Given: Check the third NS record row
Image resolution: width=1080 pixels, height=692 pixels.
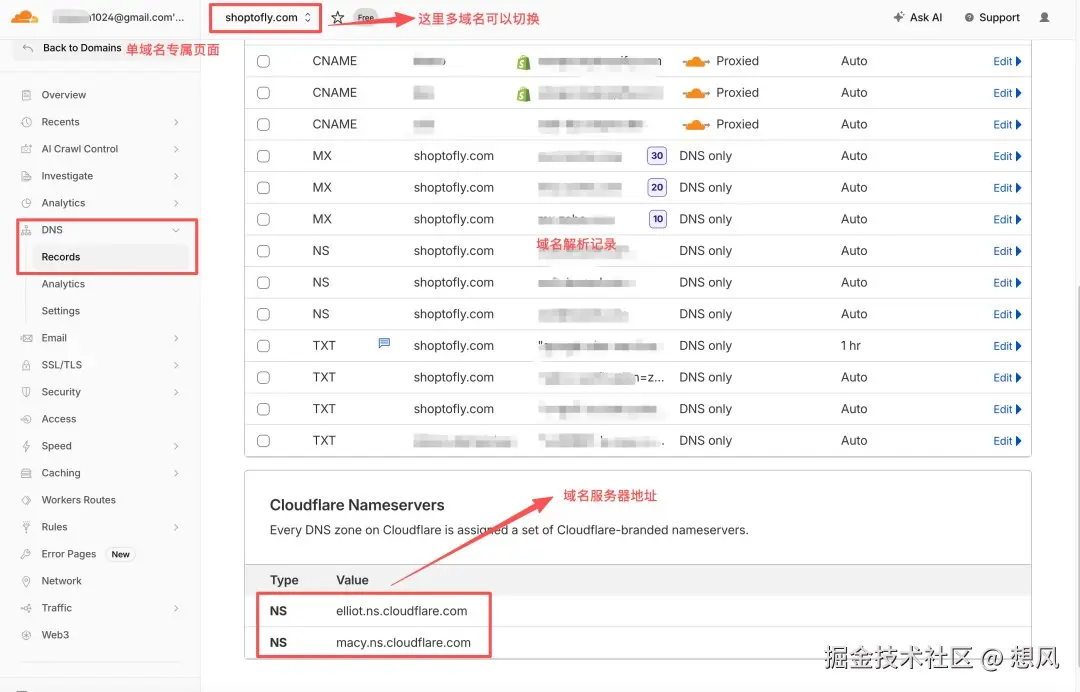Looking at the screenshot, I should tap(263, 315).
